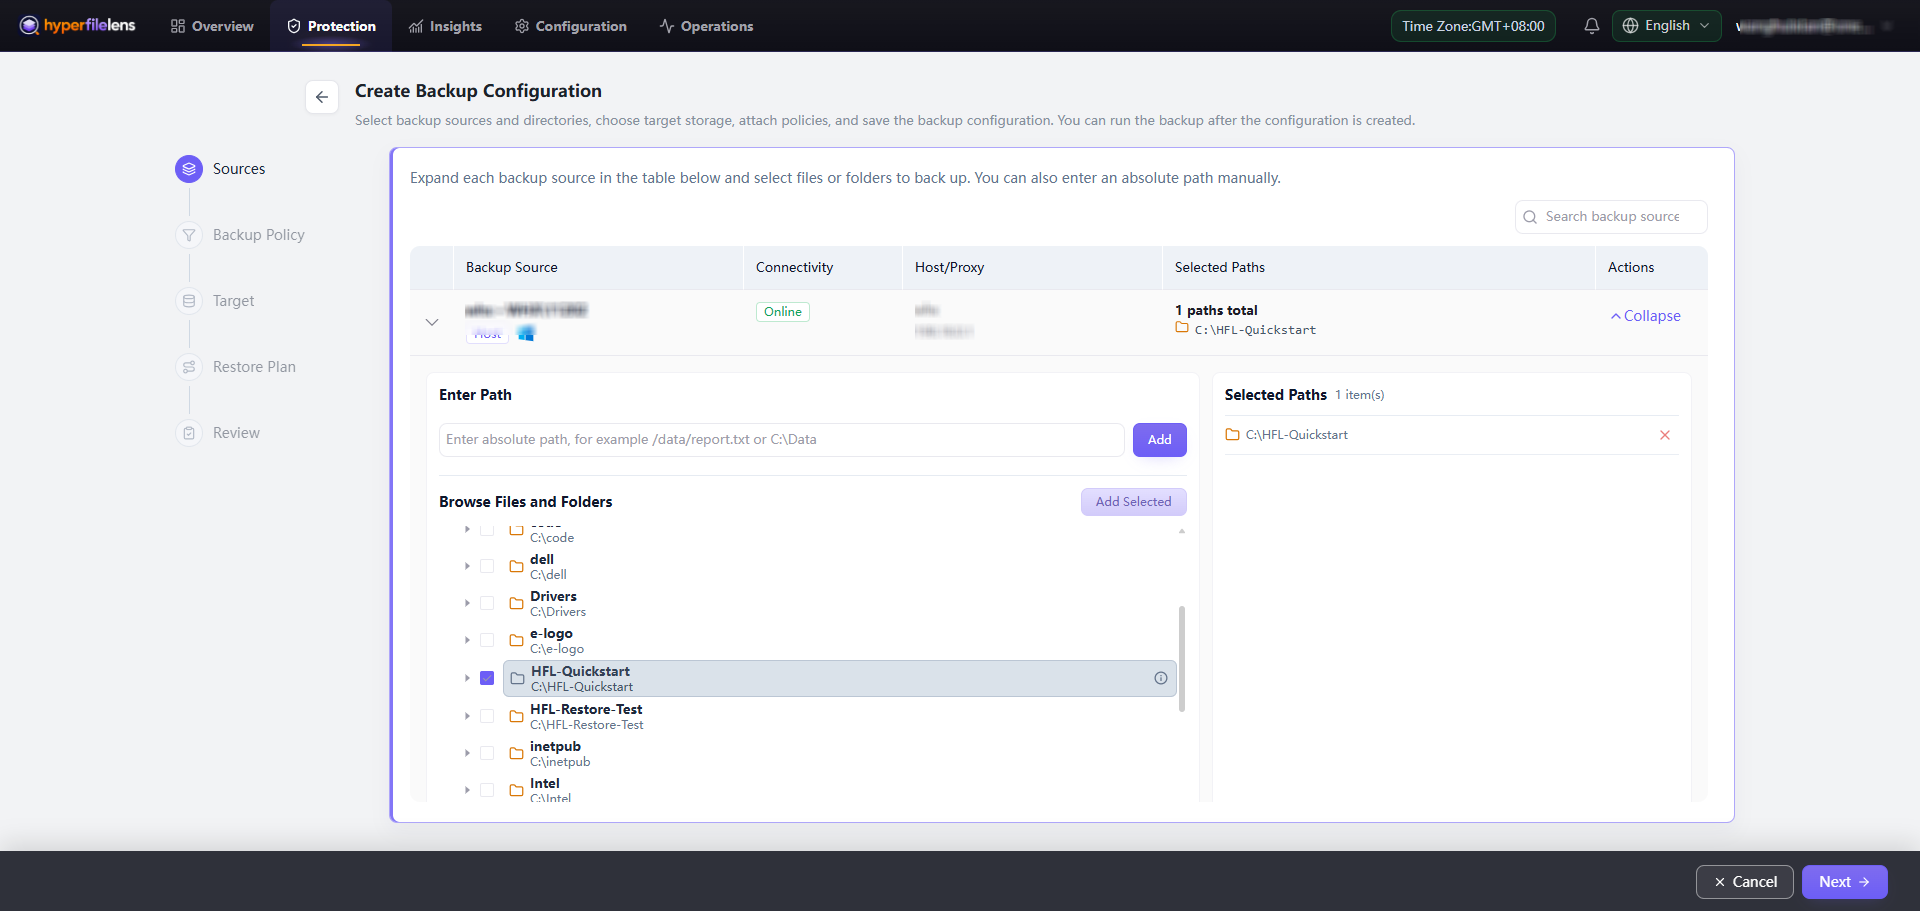Click the Add path button
This screenshot has width=1920, height=911.
click(1160, 440)
